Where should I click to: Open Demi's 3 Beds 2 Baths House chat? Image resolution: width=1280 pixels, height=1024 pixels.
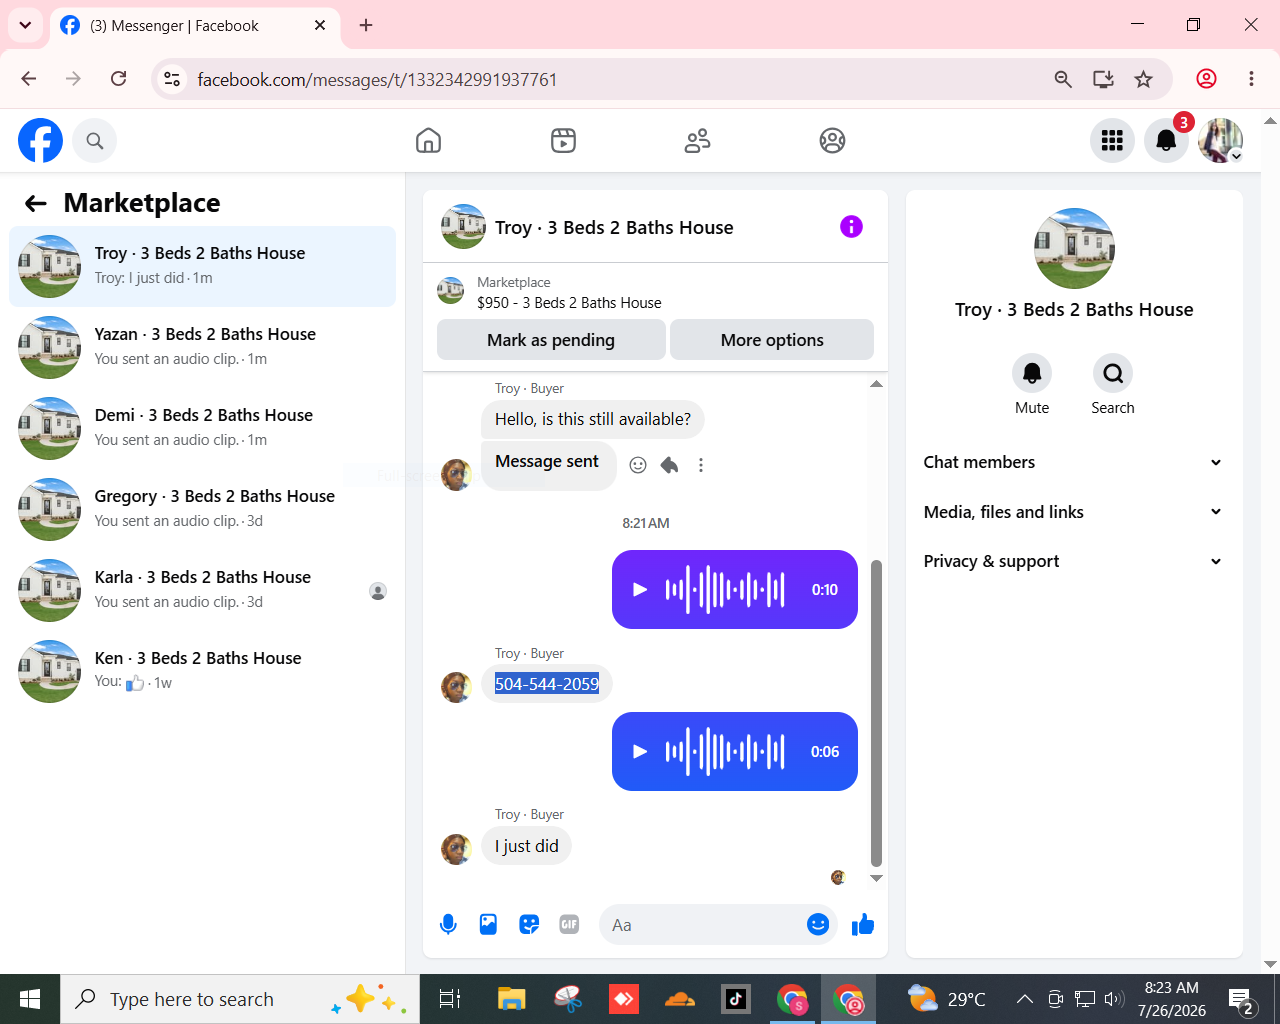point(203,429)
